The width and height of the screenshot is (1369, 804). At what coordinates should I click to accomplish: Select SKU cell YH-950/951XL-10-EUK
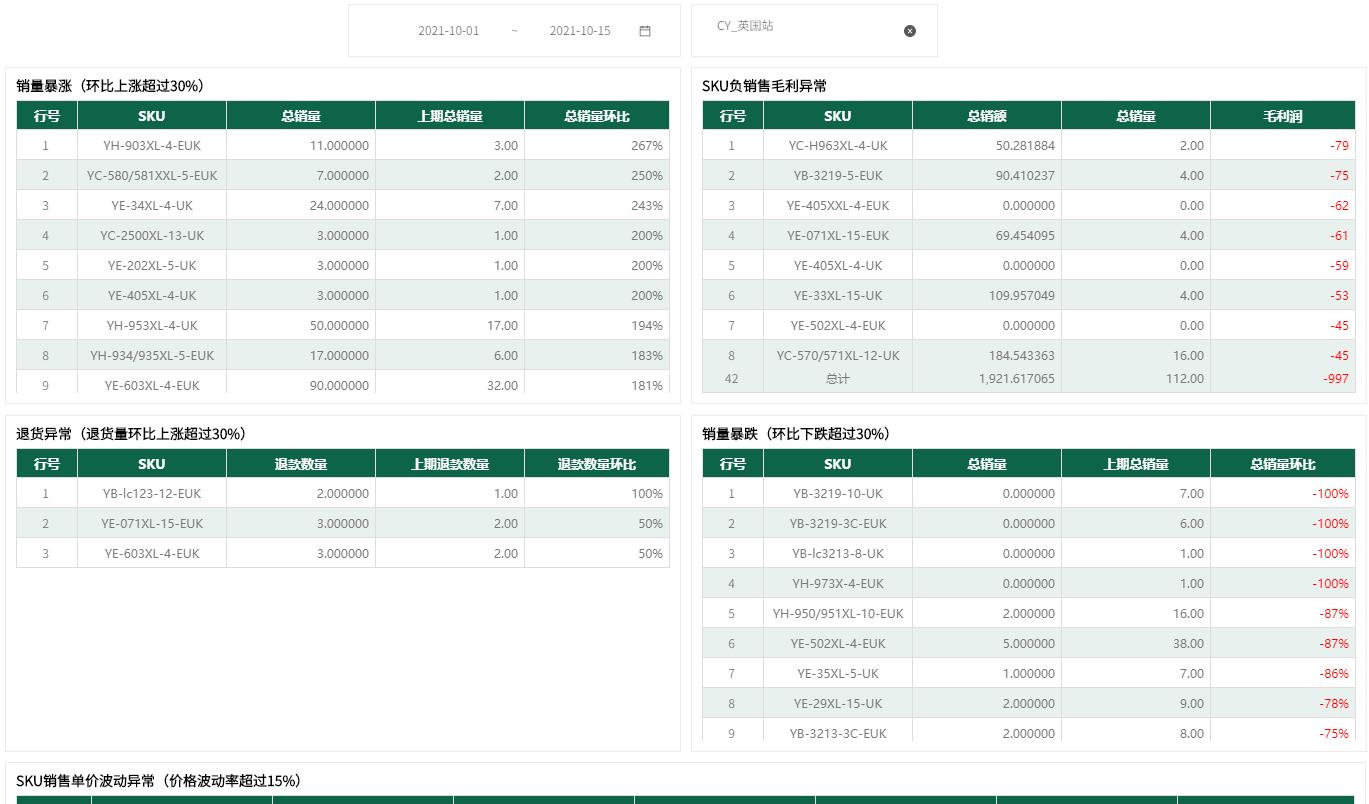coord(838,614)
